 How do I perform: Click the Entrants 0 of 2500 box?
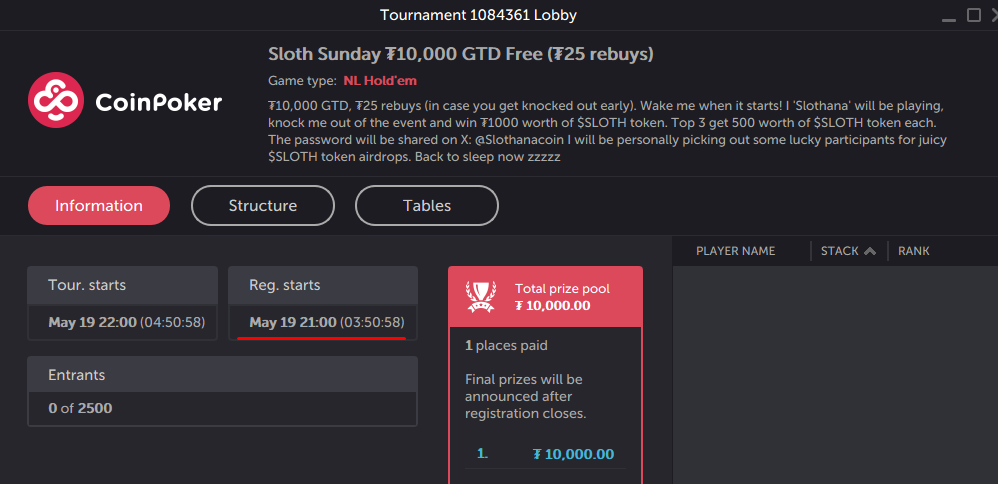click(222, 391)
